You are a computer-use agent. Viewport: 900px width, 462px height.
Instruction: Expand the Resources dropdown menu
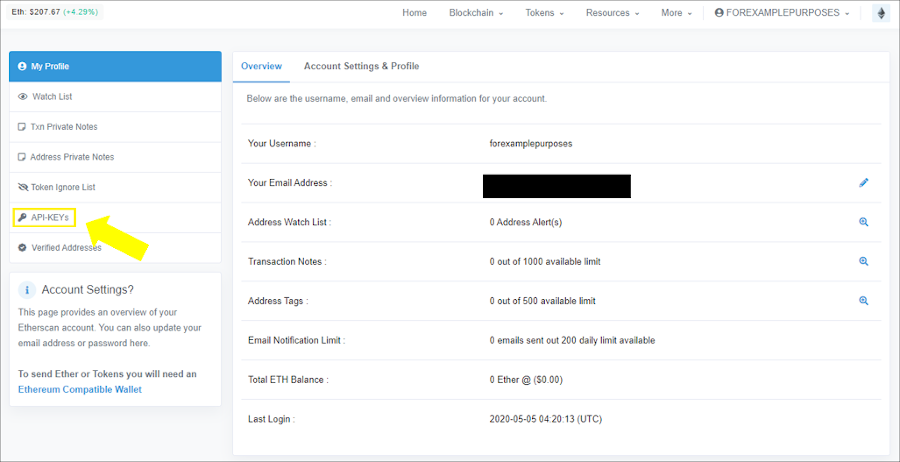[x=612, y=13]
